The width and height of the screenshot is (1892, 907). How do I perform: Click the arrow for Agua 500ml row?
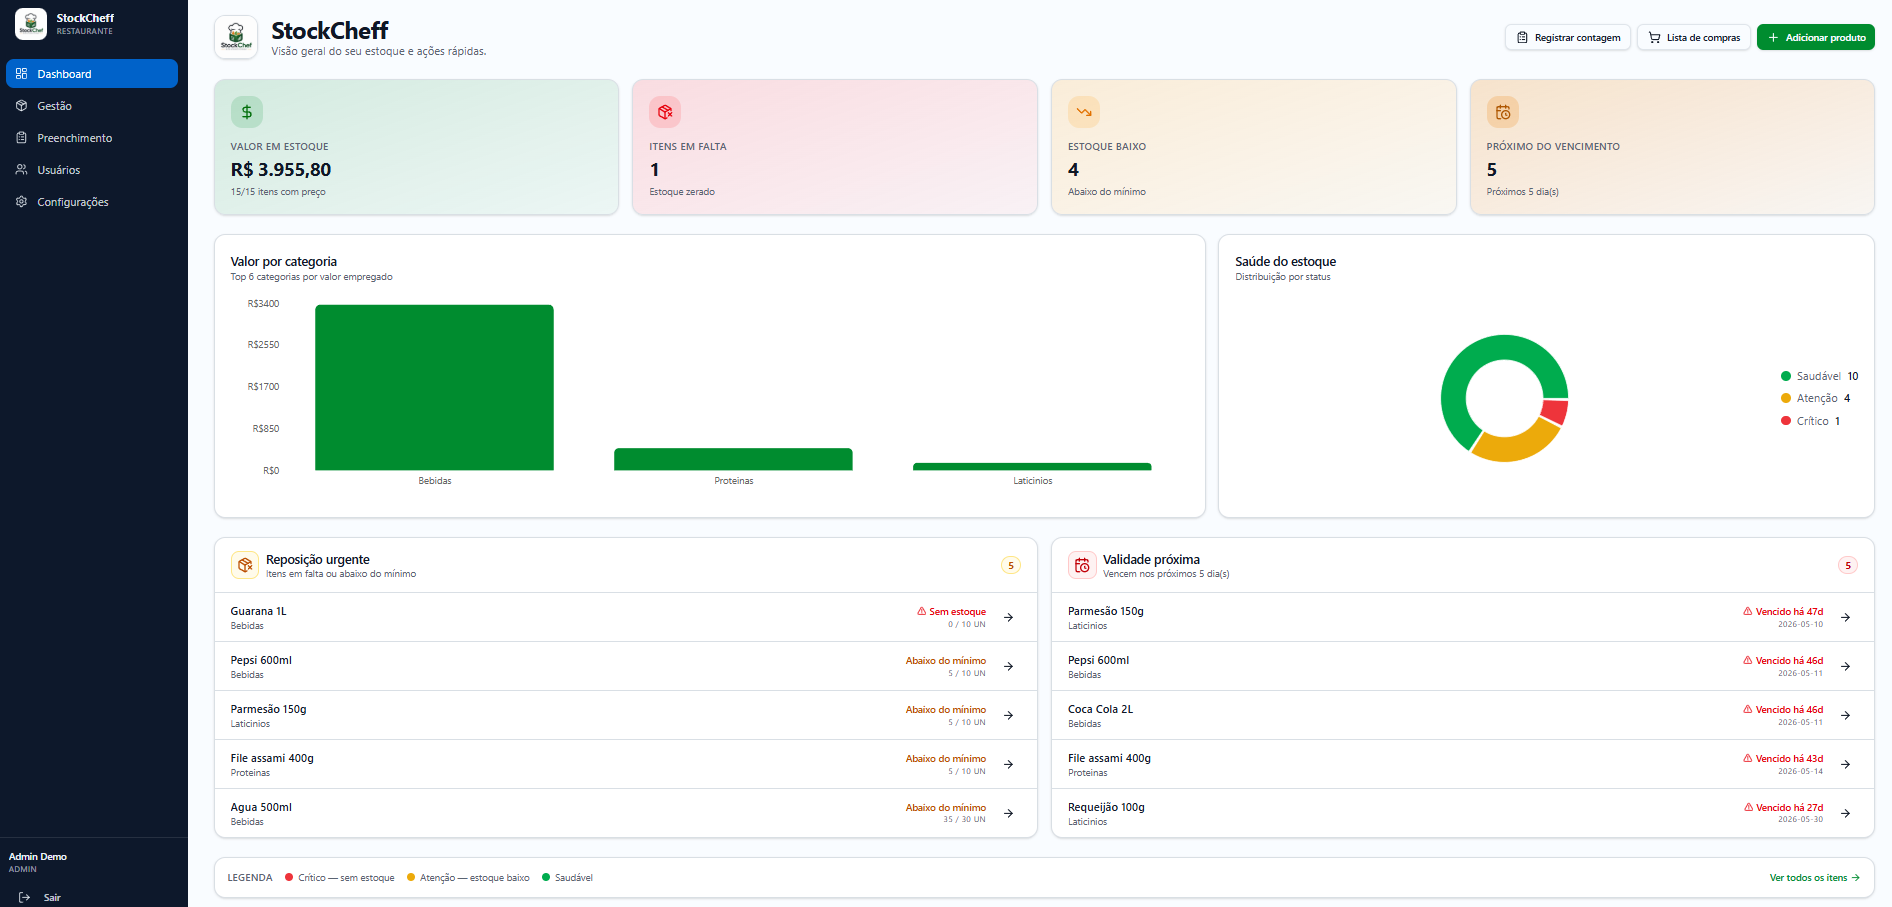pos(1009,813)
